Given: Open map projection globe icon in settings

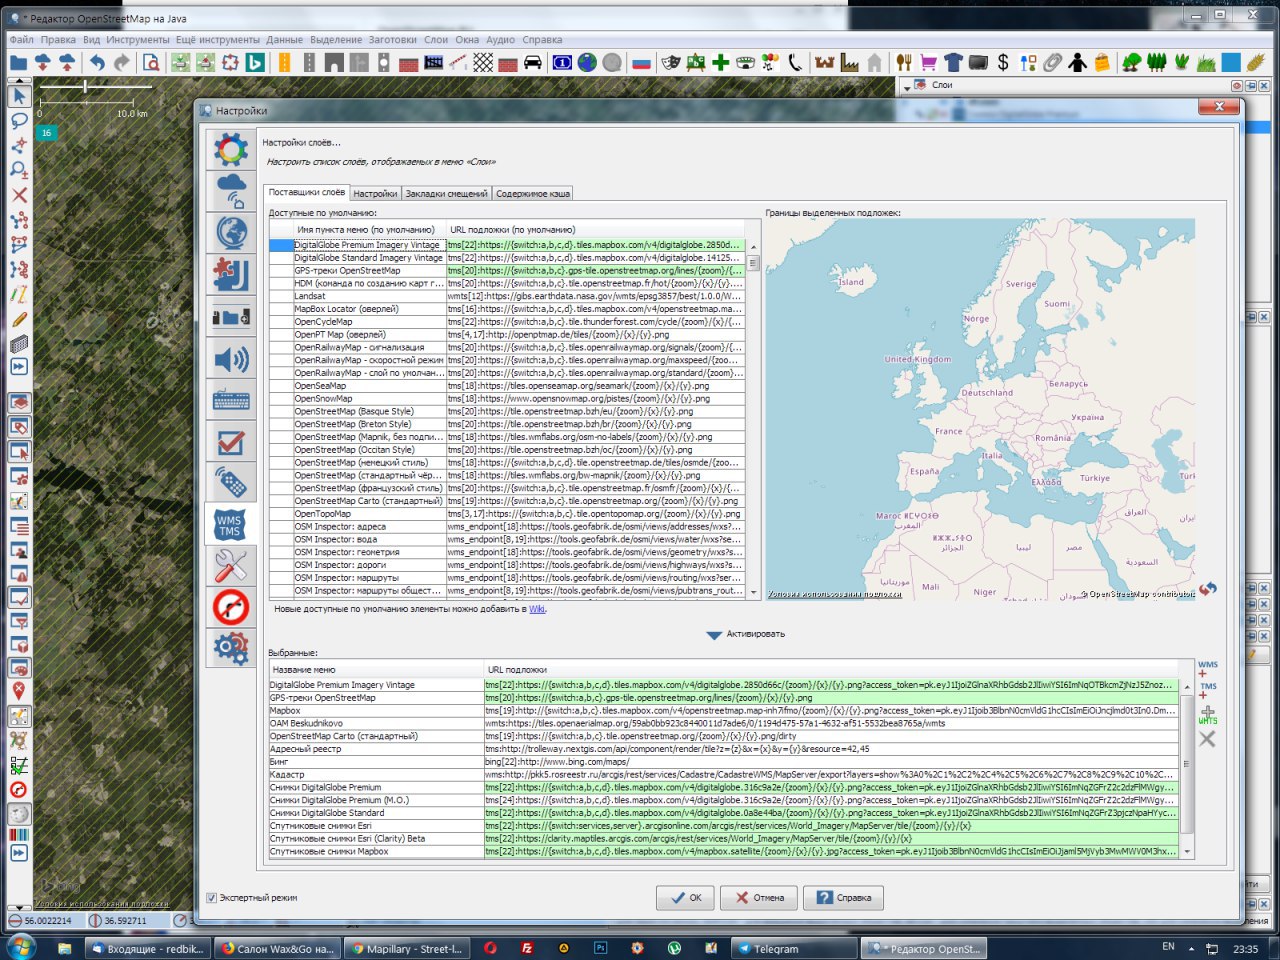Looking at the screenshot, I should [231, 233].
